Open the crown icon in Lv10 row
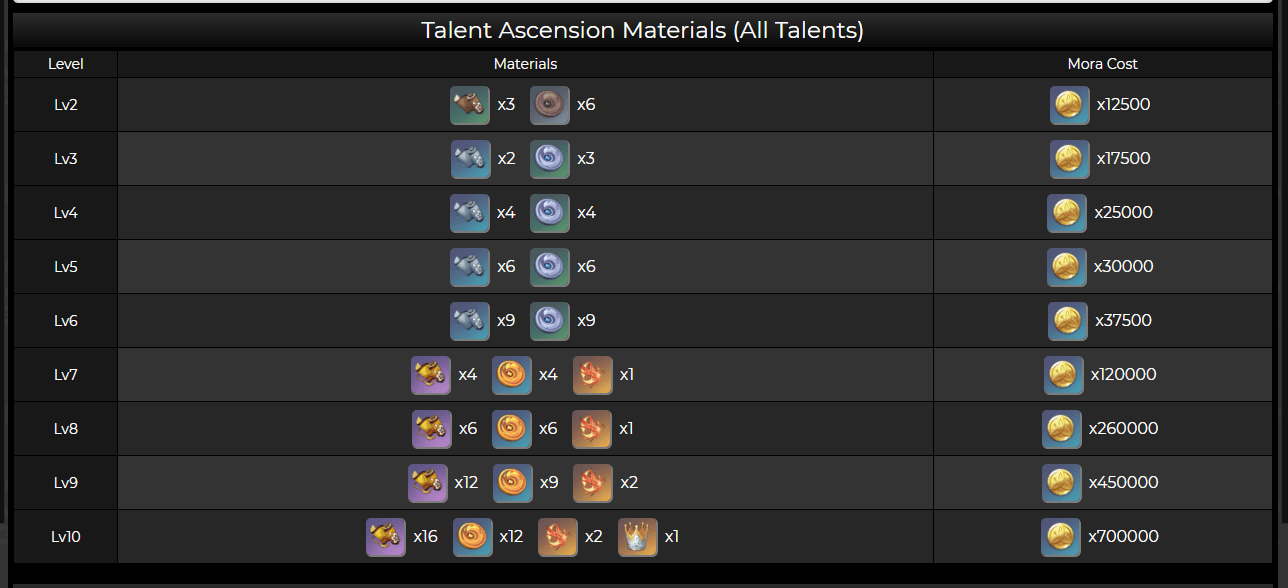 coord(638,536)
